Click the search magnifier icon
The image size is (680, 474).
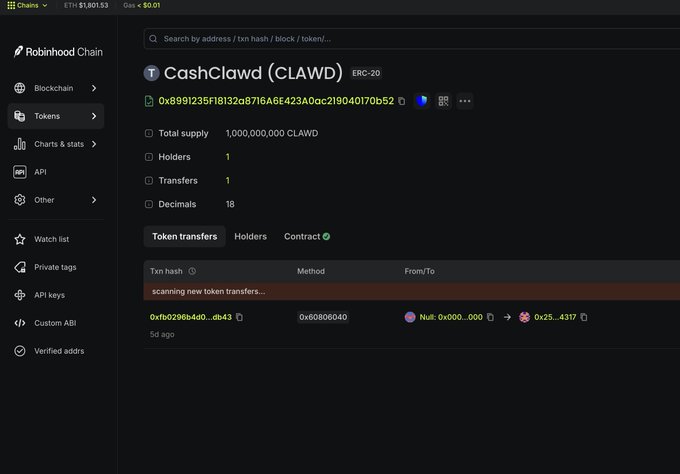[x=153, y=39]
